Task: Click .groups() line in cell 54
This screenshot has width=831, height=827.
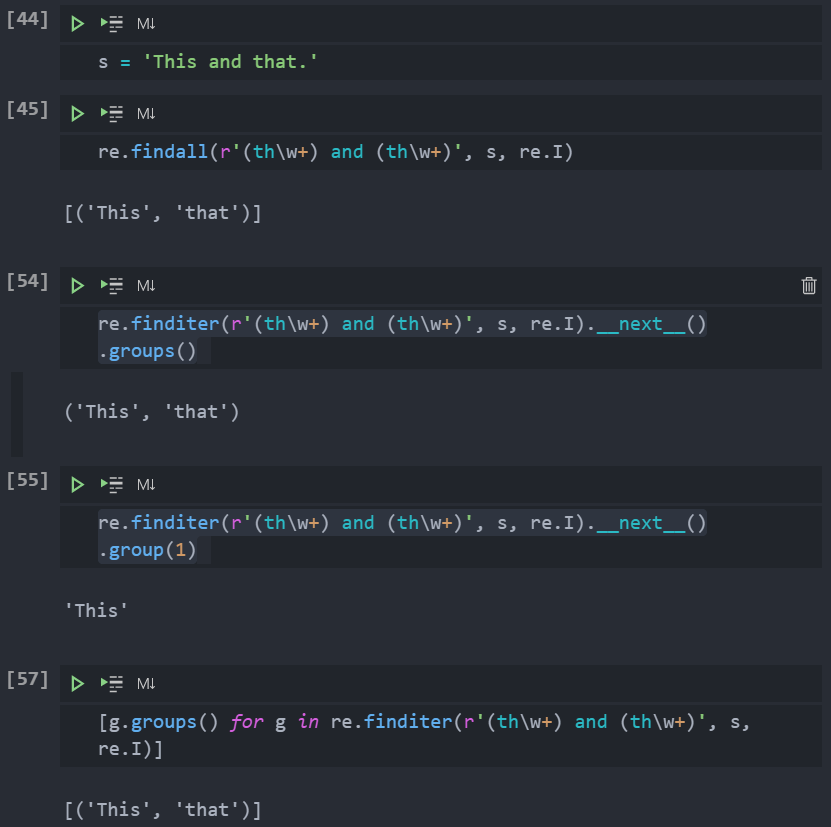Action: [x=147, y=351]
